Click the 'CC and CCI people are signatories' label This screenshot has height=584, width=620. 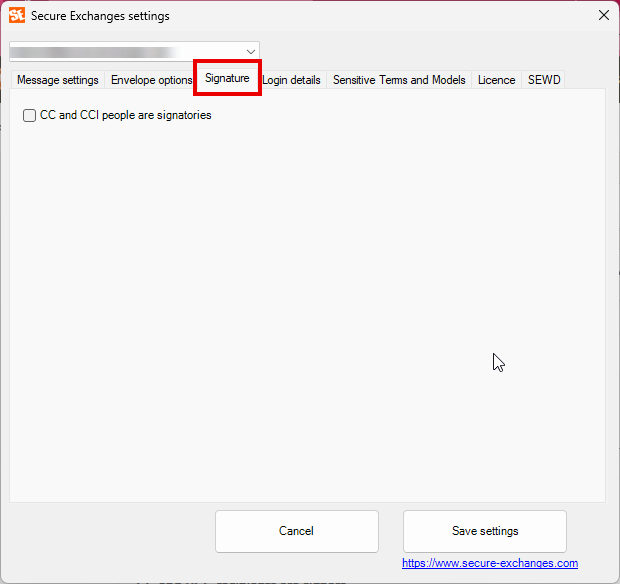(126, 115)
